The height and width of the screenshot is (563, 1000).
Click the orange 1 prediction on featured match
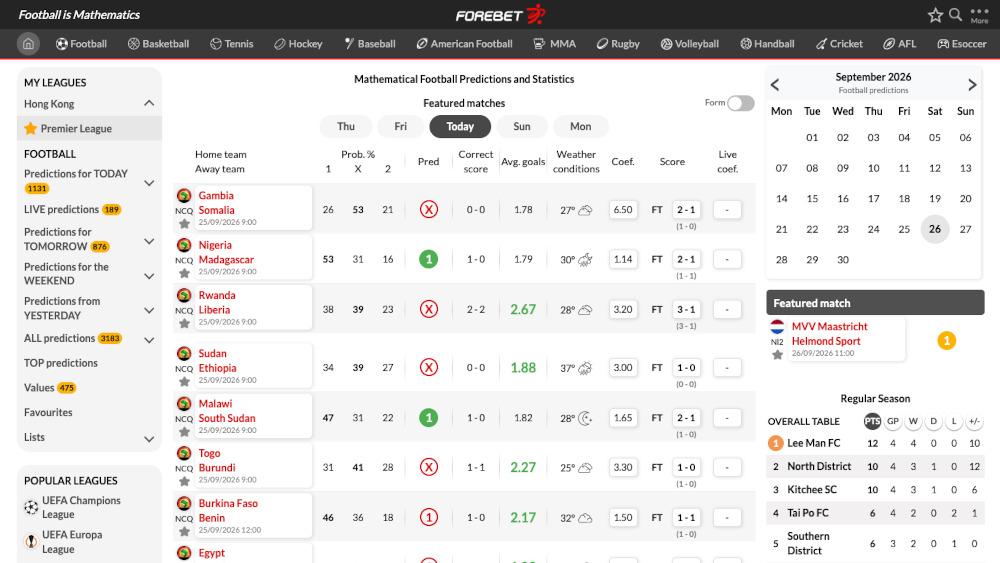(x=946, y=341)
